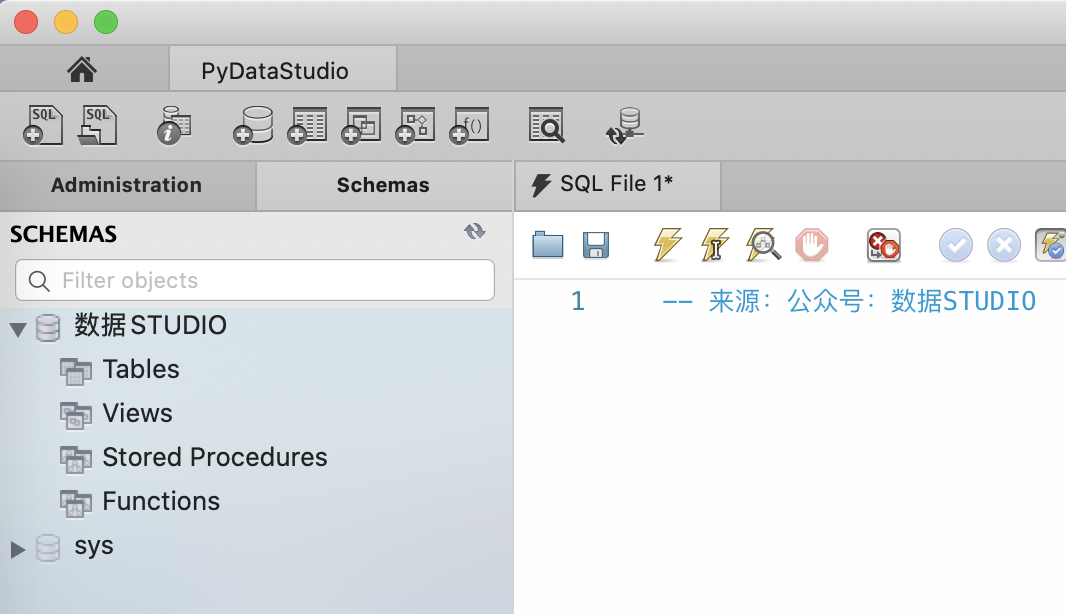Click the Filter objects search field
The image size is (1066, 614).
[x=255, y=280]
